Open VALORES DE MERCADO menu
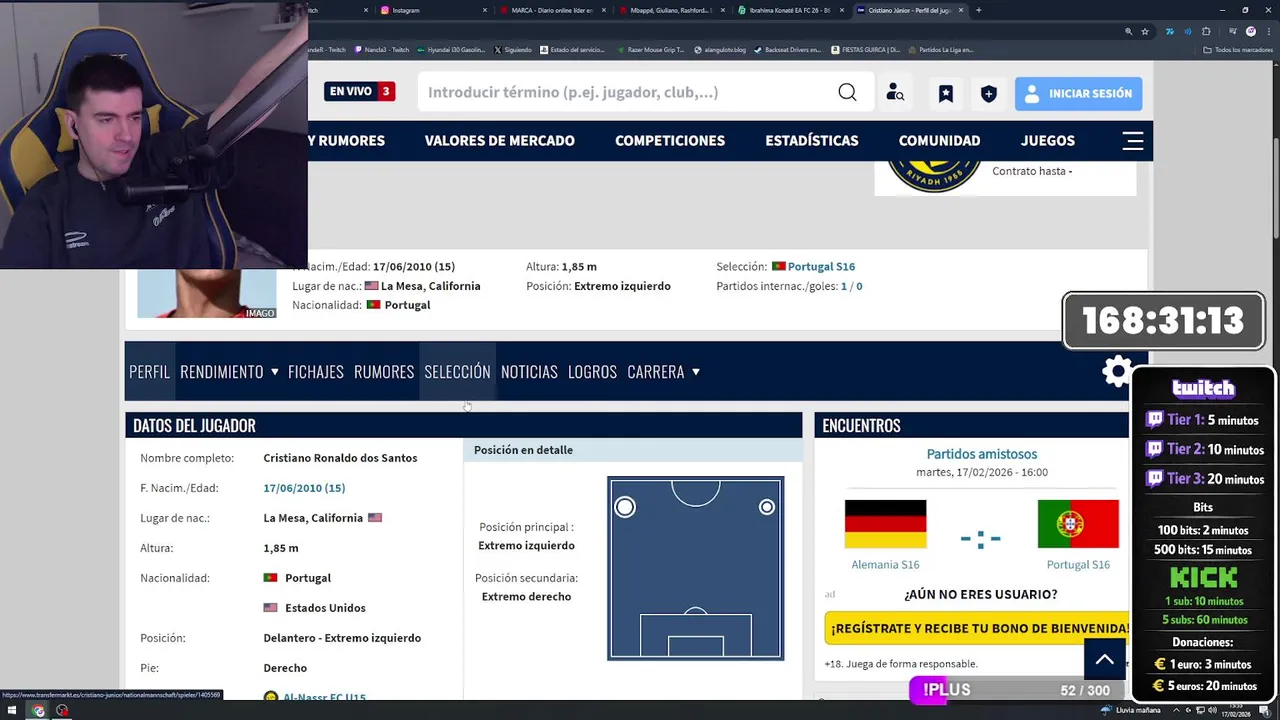This screenshot has height=720, width=1280. coord(499,141)
